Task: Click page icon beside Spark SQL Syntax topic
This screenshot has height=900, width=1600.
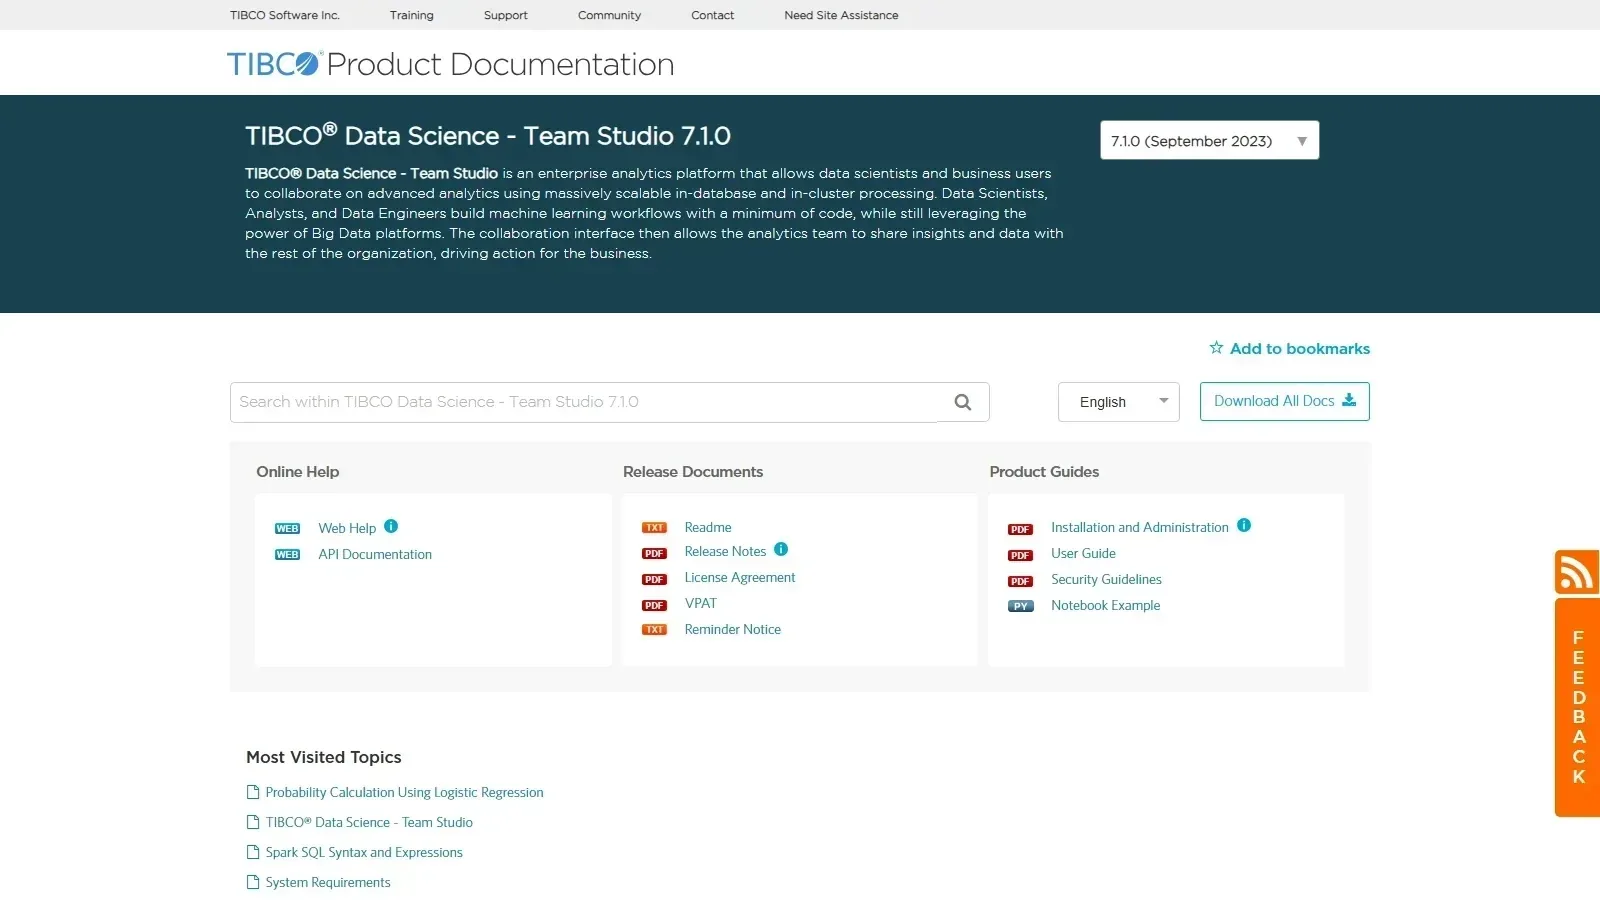Action: [253, 852]
